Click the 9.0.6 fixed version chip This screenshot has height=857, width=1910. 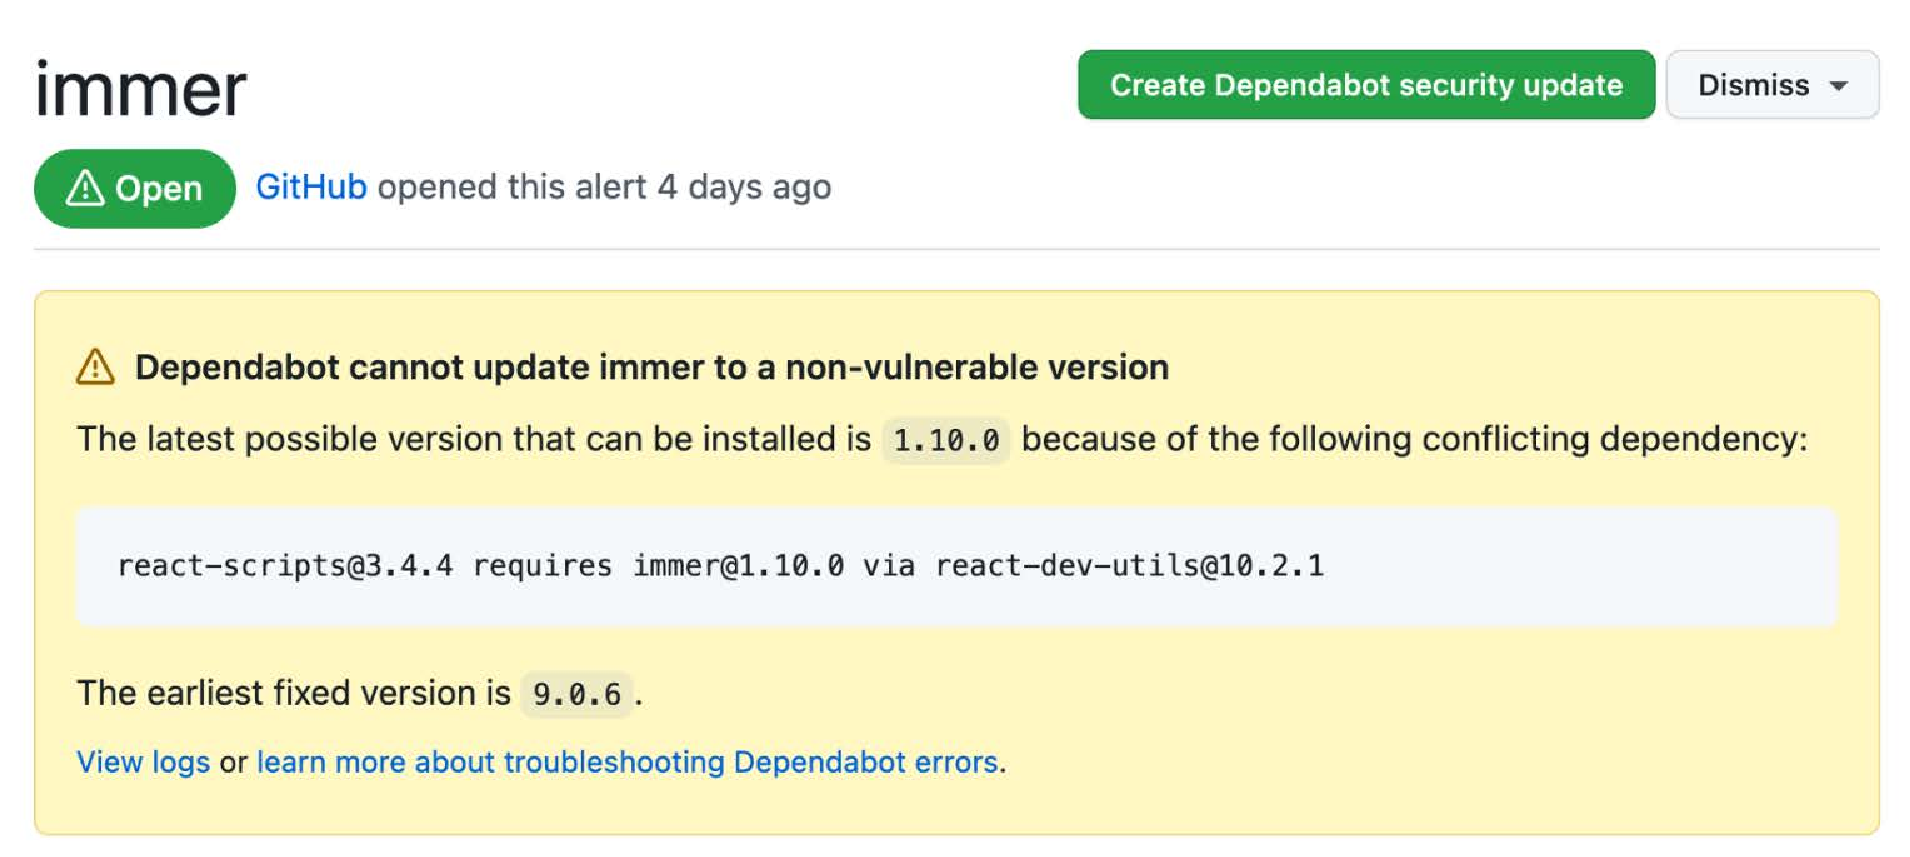[576, 694]
